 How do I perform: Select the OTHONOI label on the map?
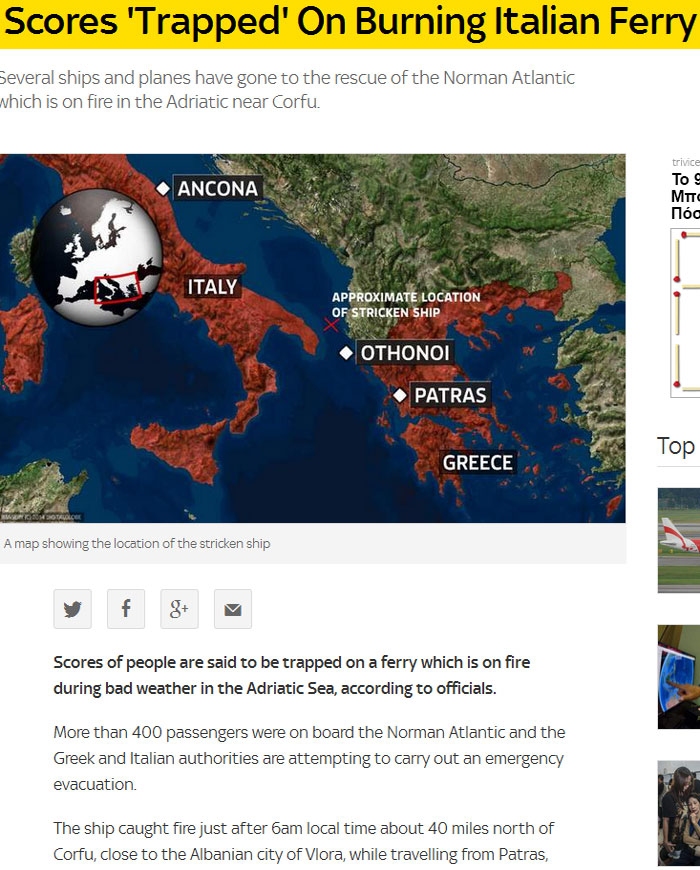(405, 353)
